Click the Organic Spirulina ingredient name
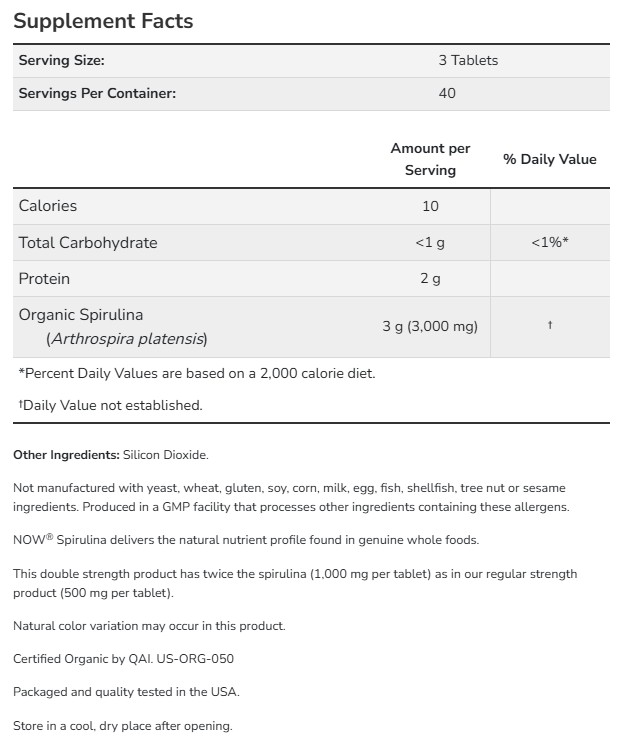 coord(81,315)
